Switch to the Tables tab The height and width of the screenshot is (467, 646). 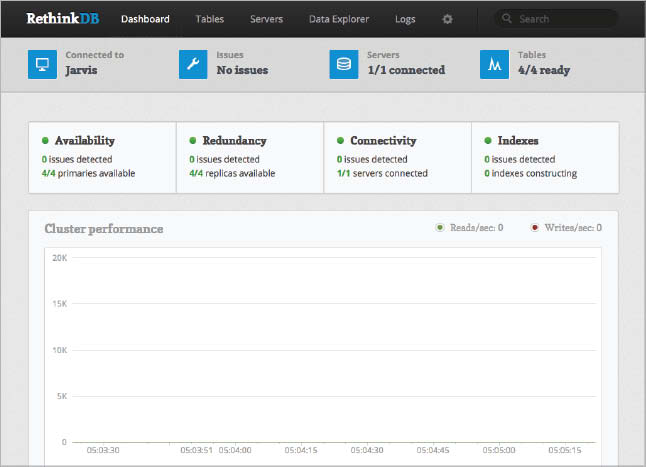pos(210,19)
